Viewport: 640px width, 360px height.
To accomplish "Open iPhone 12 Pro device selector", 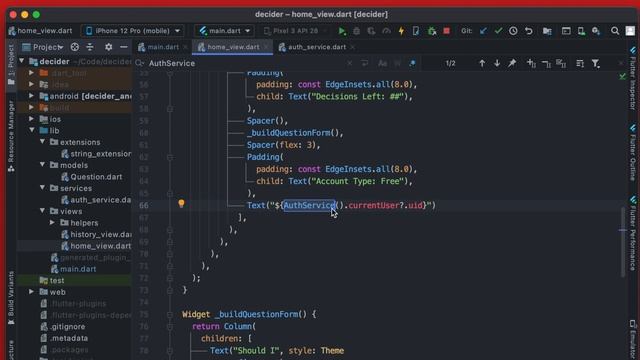I will tap(133, 31).
